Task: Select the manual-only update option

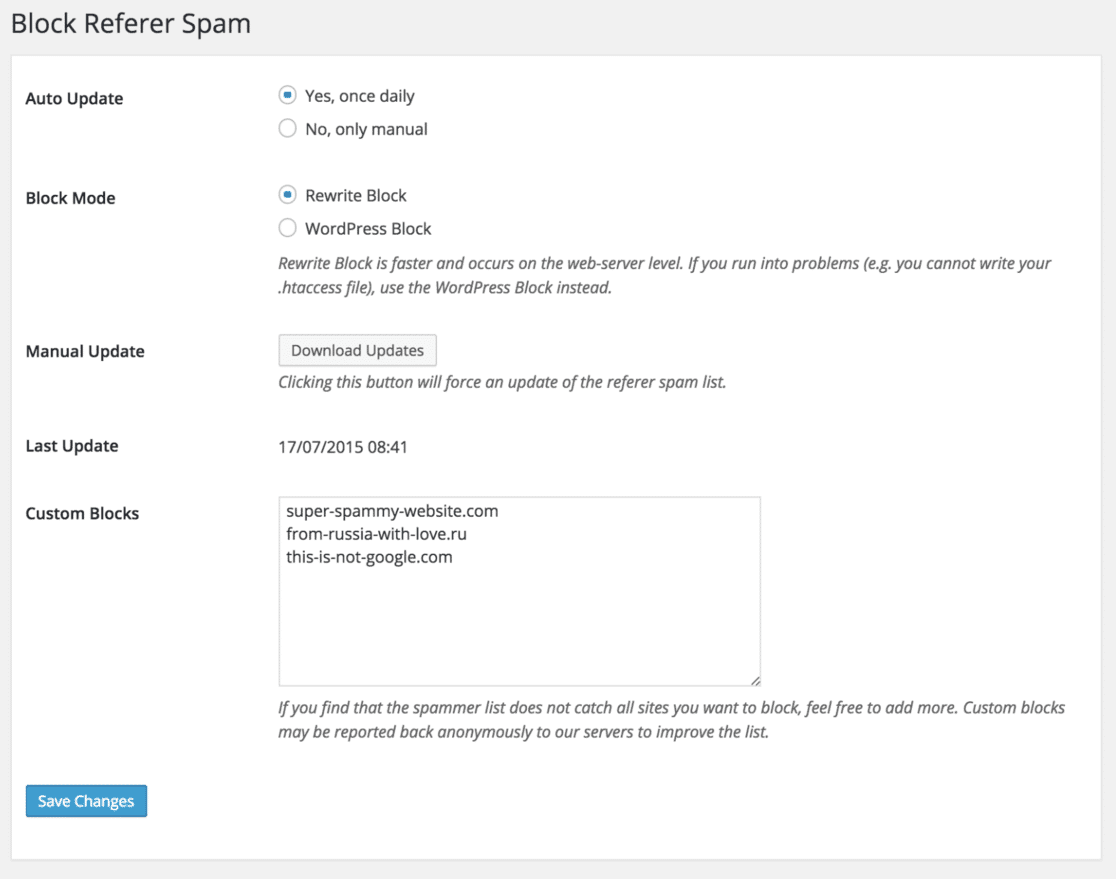Action: click(x=287, y=128)
